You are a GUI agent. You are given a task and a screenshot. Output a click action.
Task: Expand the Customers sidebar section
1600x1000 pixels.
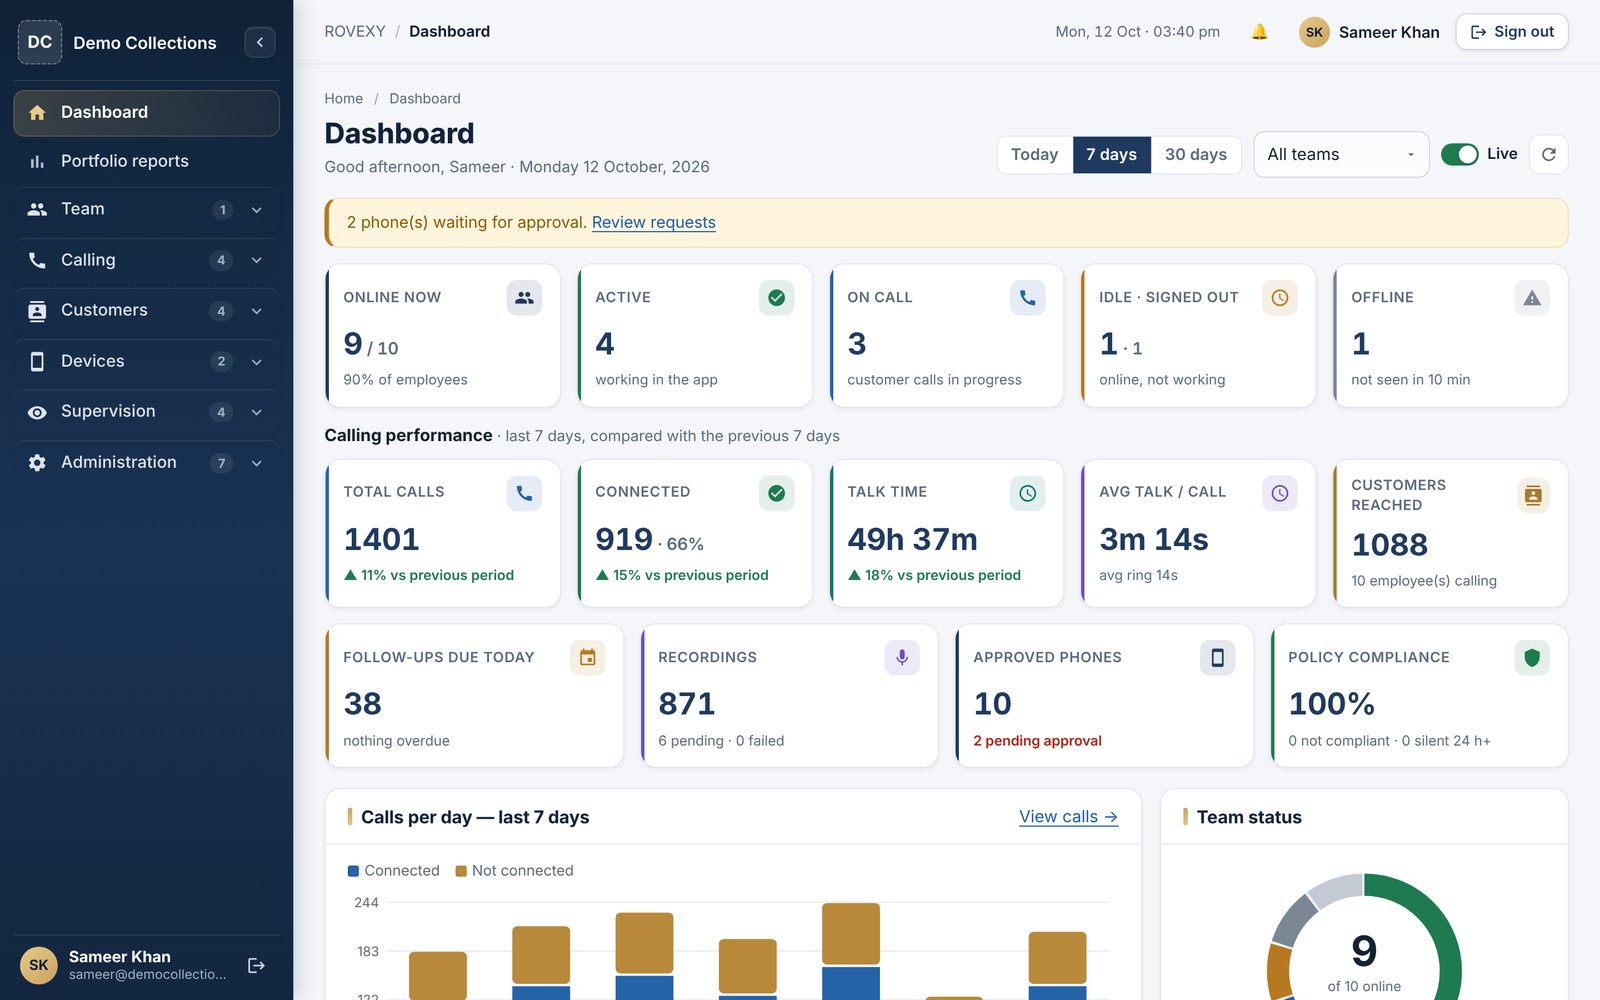(146, 310)
